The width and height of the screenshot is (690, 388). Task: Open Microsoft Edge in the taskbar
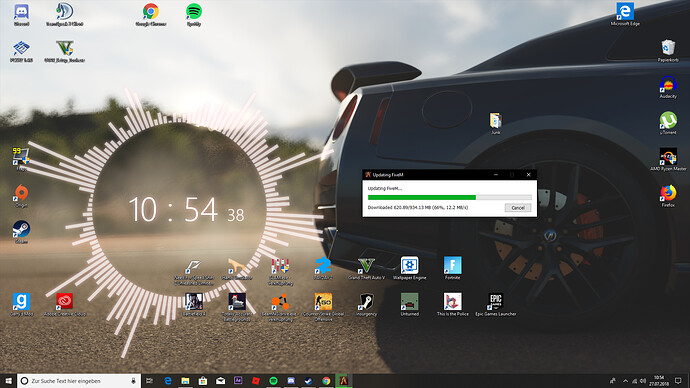(x=168, y=381)
